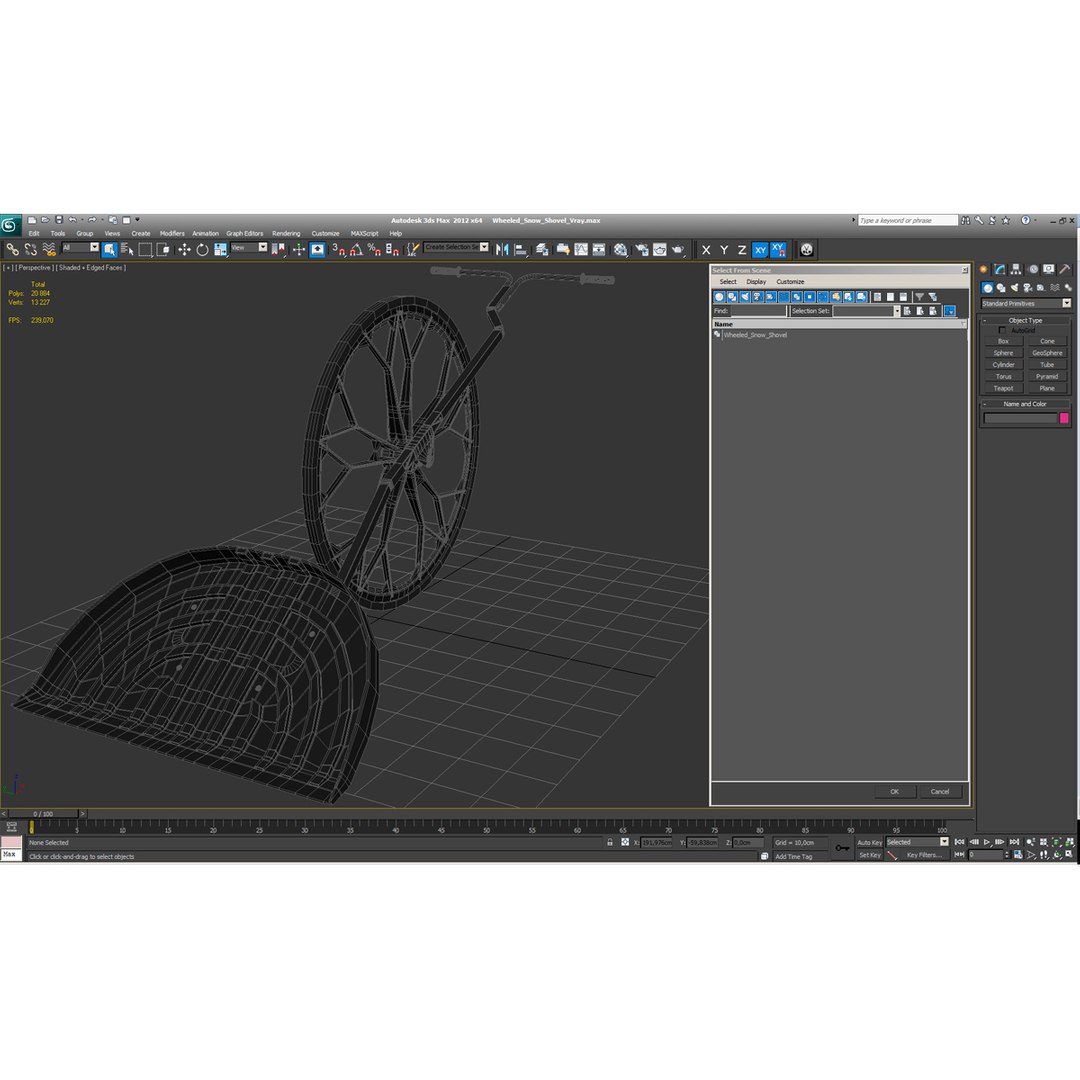This screenshot has height=1080, width=1080.
Task: Click the Select and Scale tool
Action: click(x=220, y=249)
